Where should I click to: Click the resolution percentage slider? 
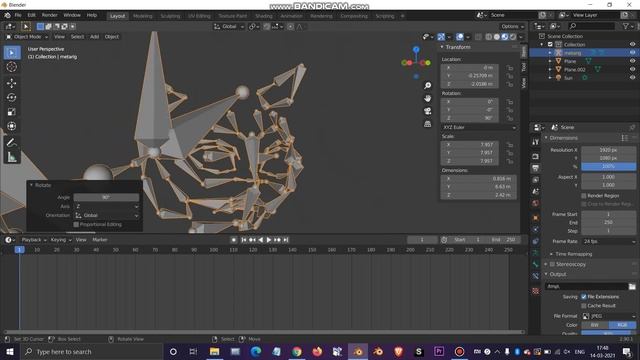point(609,167)
